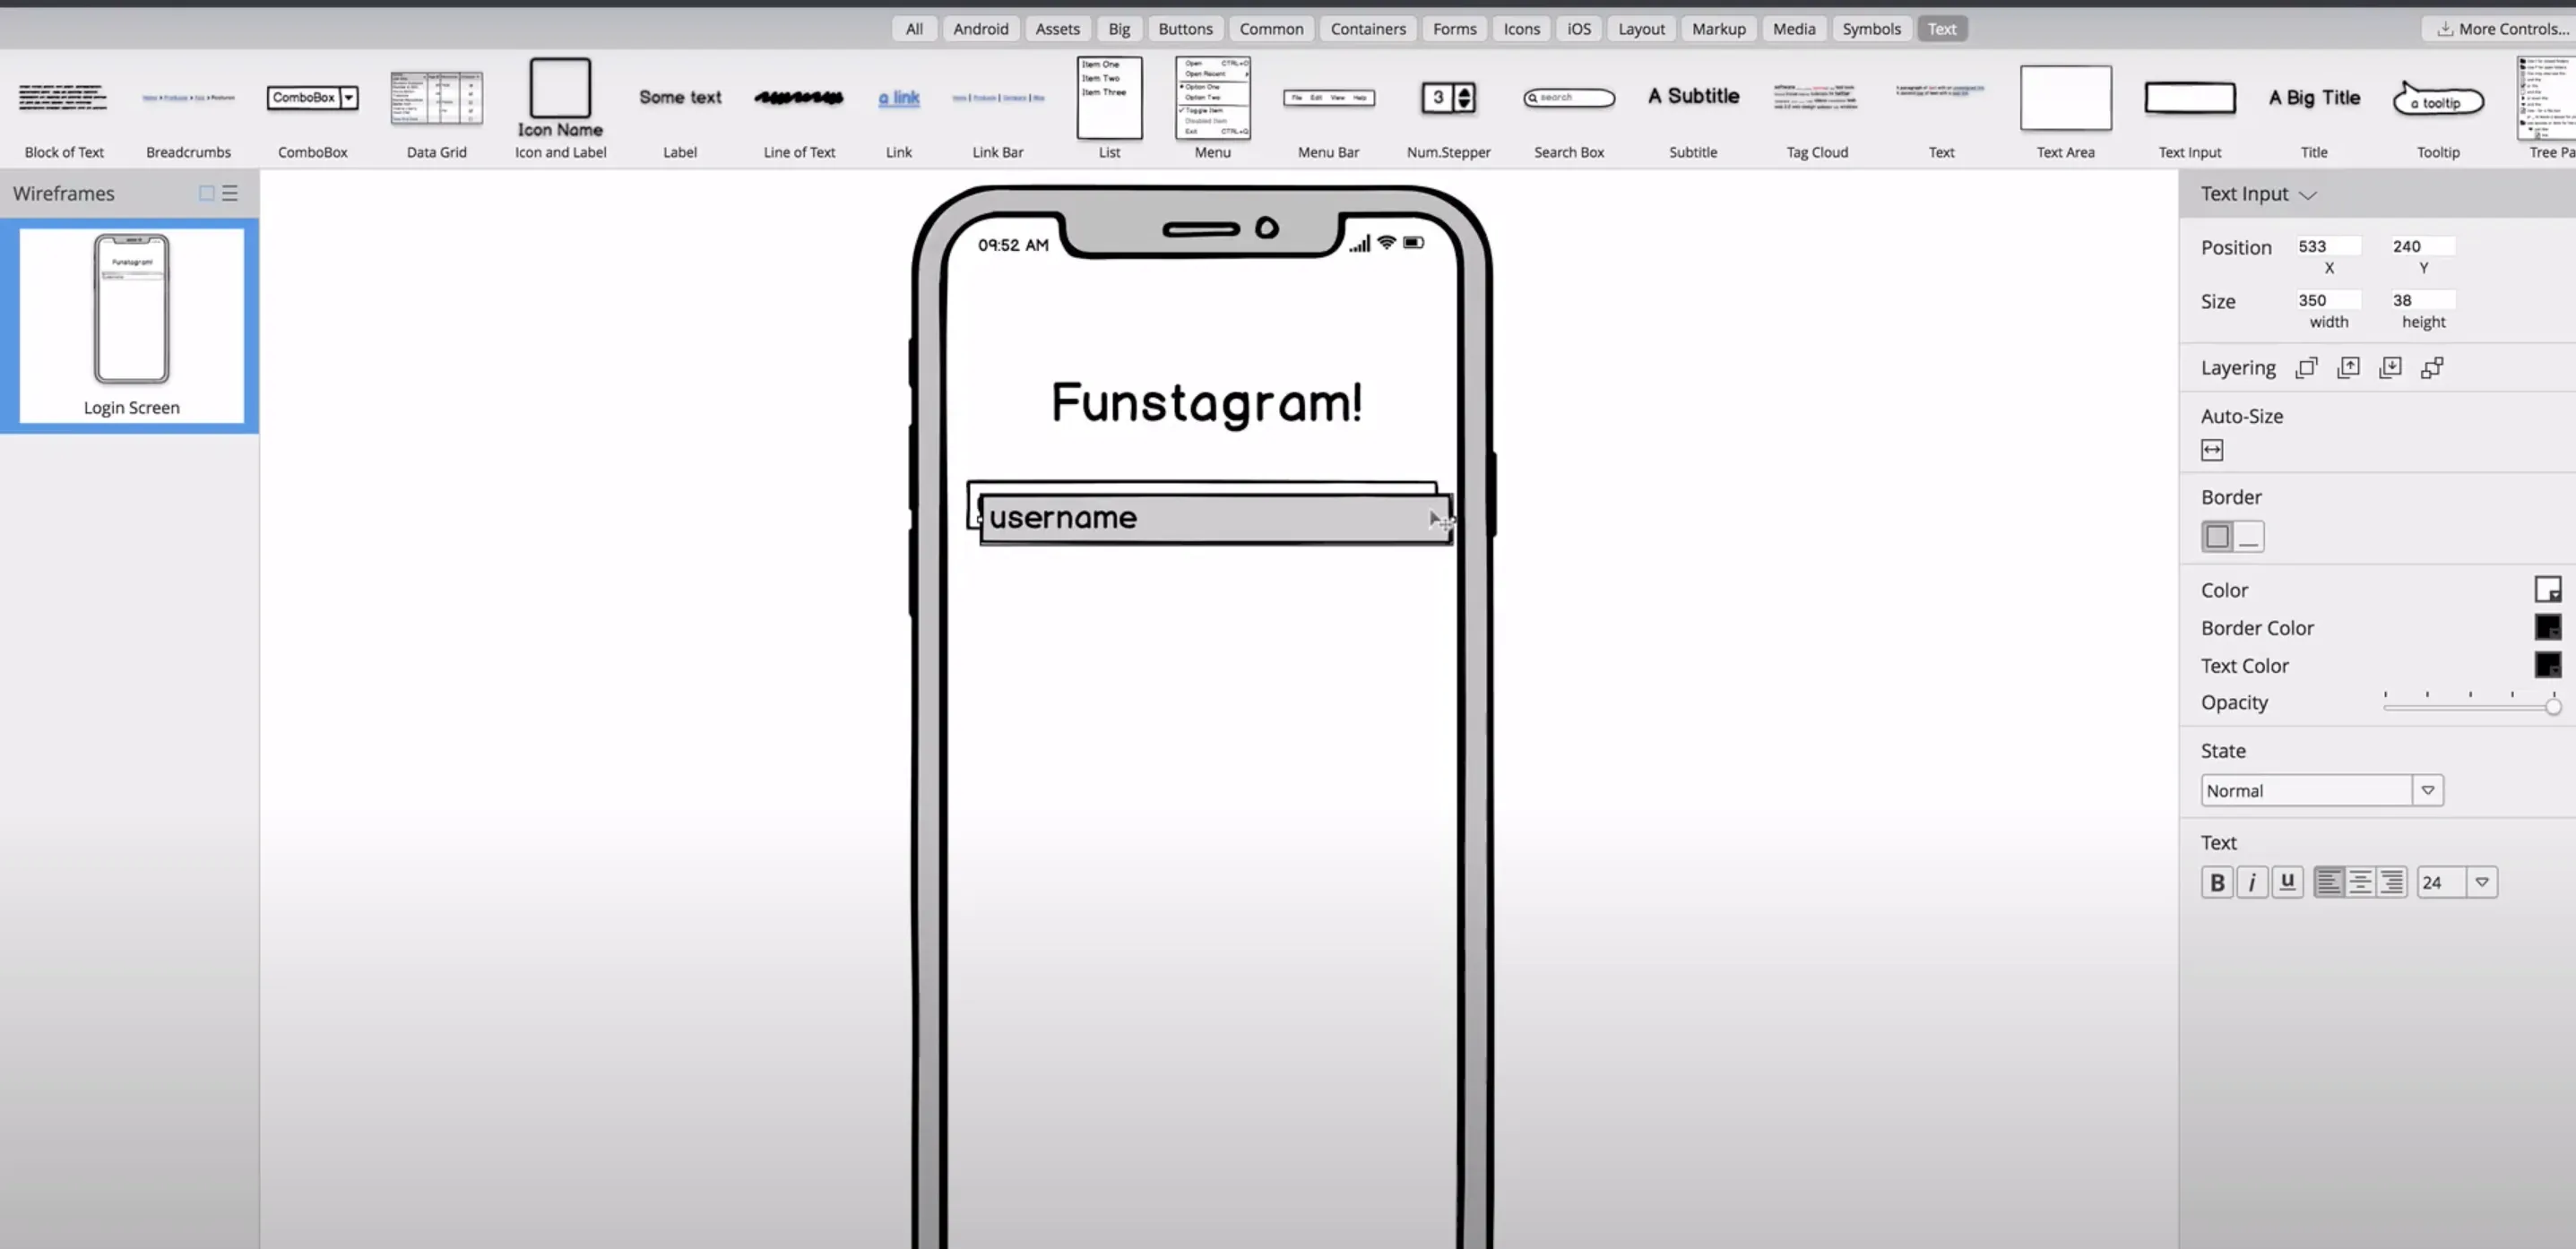The image size is (2576, 1249).
Task: Pick the List control
Action: click(1109, 108)
